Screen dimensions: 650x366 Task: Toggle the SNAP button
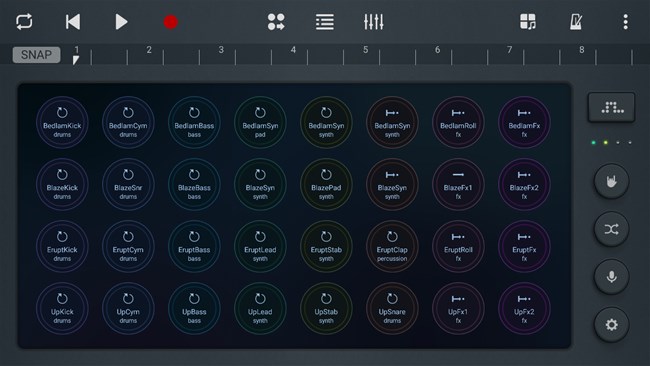point(36,55)
